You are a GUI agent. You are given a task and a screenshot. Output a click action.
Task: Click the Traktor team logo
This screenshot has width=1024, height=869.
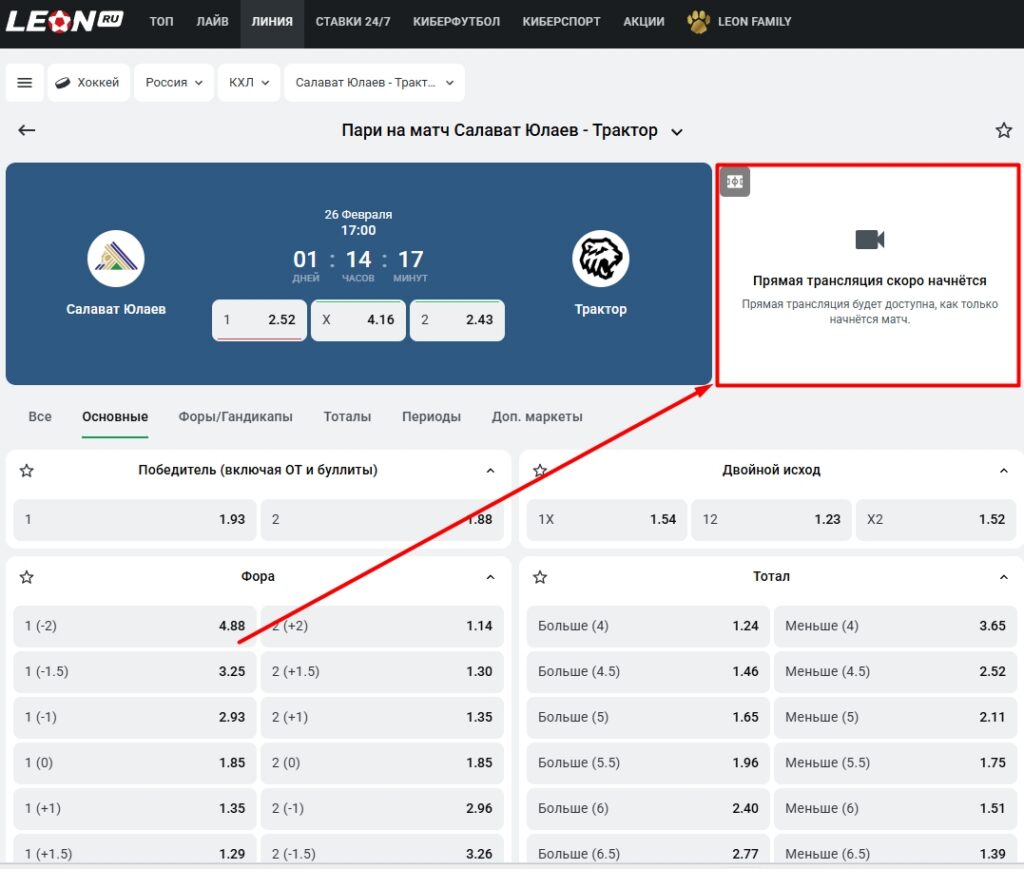pos(600,259)
